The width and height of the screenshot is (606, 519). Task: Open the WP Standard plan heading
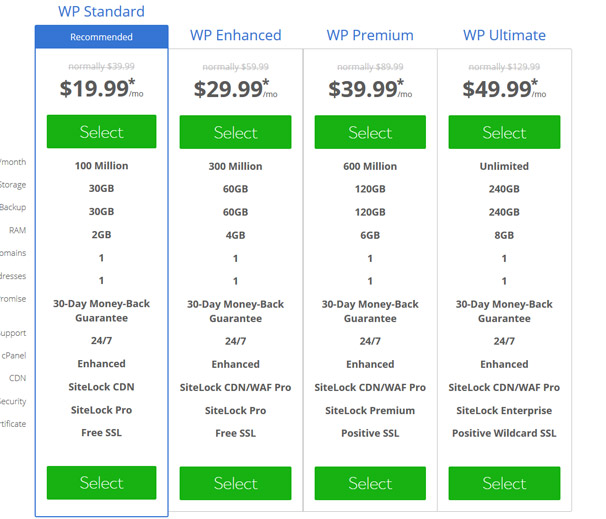[x=101, y=12]
